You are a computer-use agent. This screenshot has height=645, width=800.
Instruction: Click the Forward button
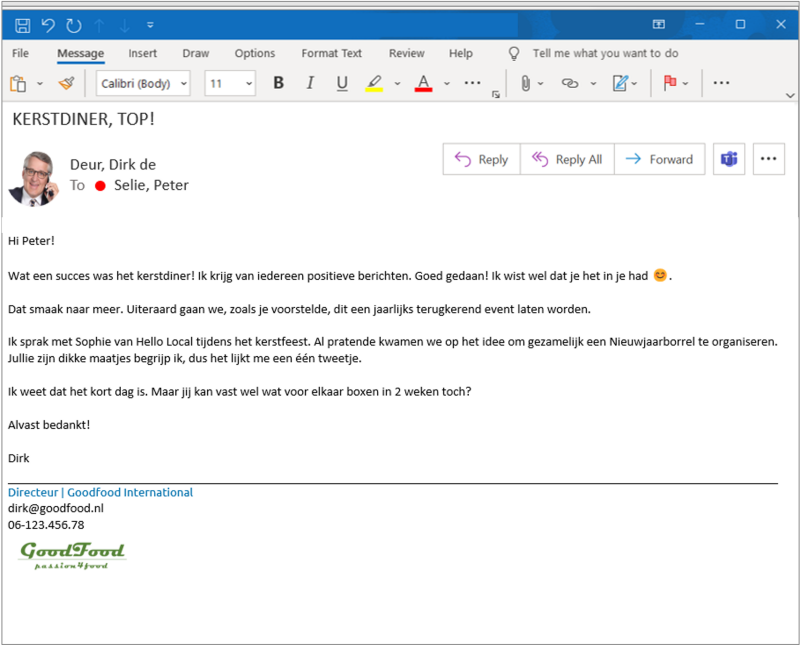pos(659,159)
